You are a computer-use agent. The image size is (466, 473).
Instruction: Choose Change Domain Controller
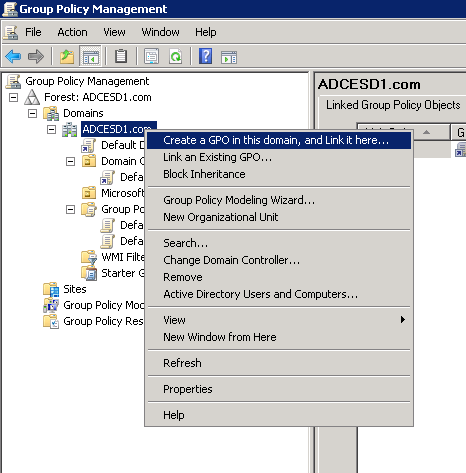pyautogui.click(x=279, y=260)
